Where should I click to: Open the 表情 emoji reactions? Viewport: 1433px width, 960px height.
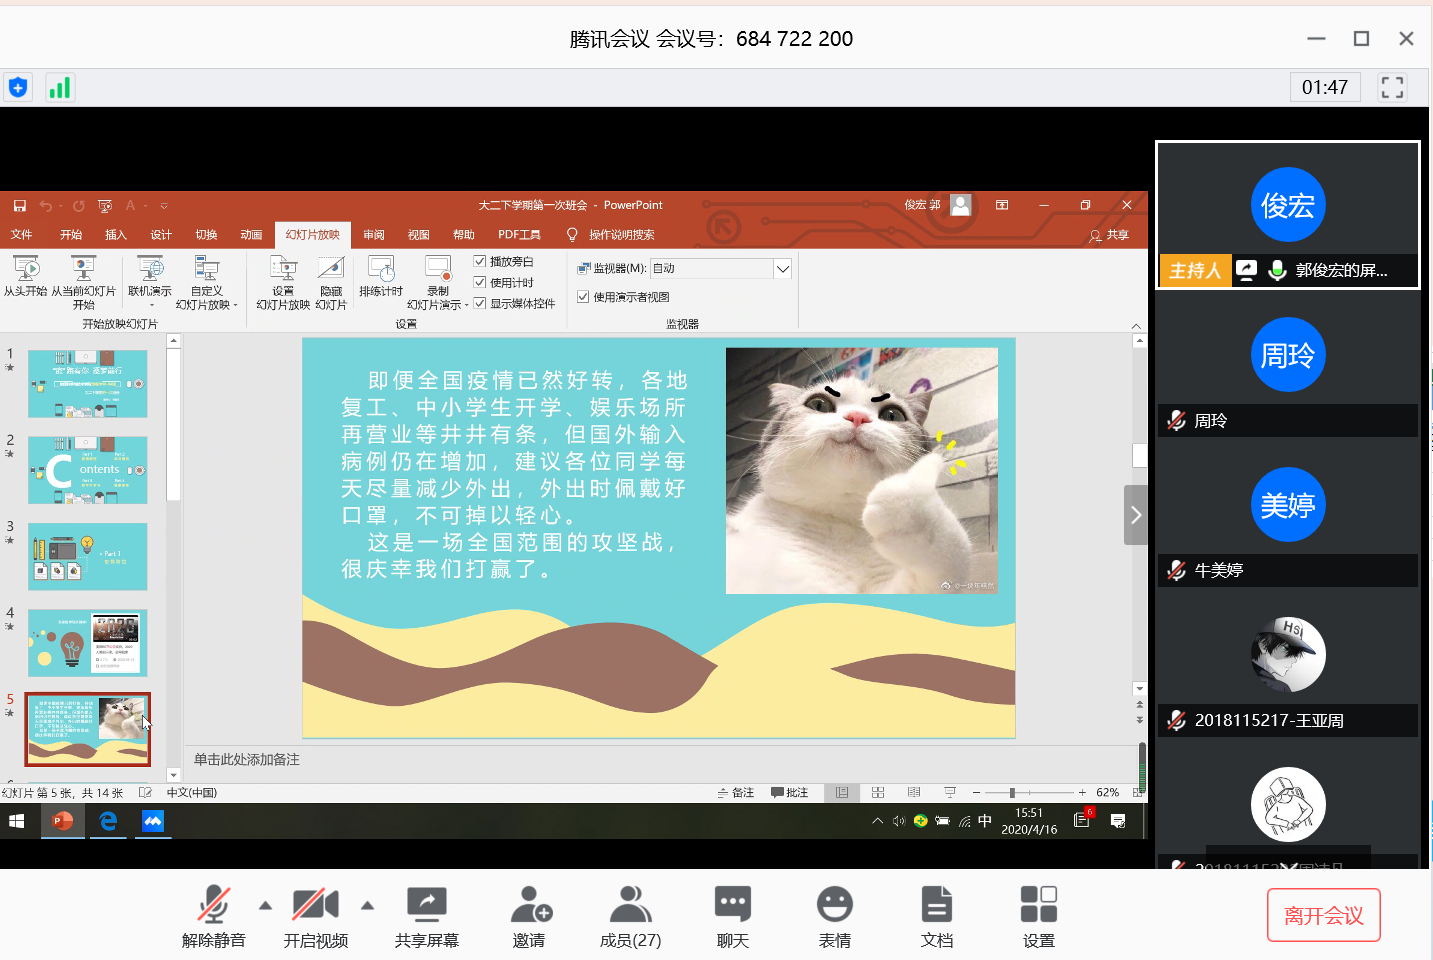pyautogui.click(x=834, y=905)
